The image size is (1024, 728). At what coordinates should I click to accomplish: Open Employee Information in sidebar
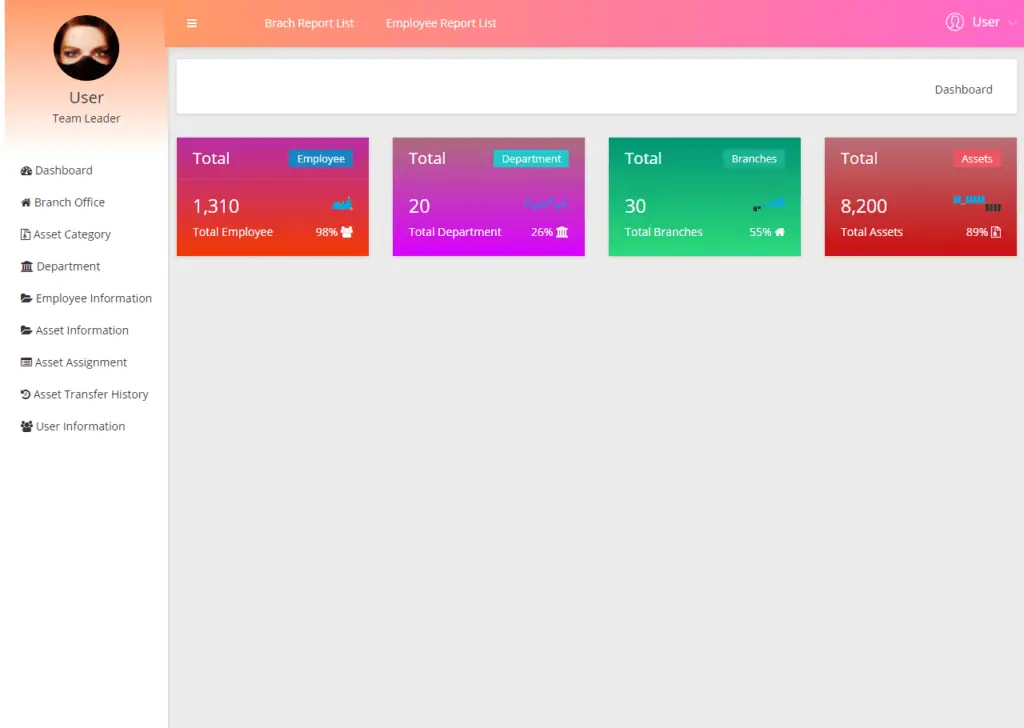93,298
